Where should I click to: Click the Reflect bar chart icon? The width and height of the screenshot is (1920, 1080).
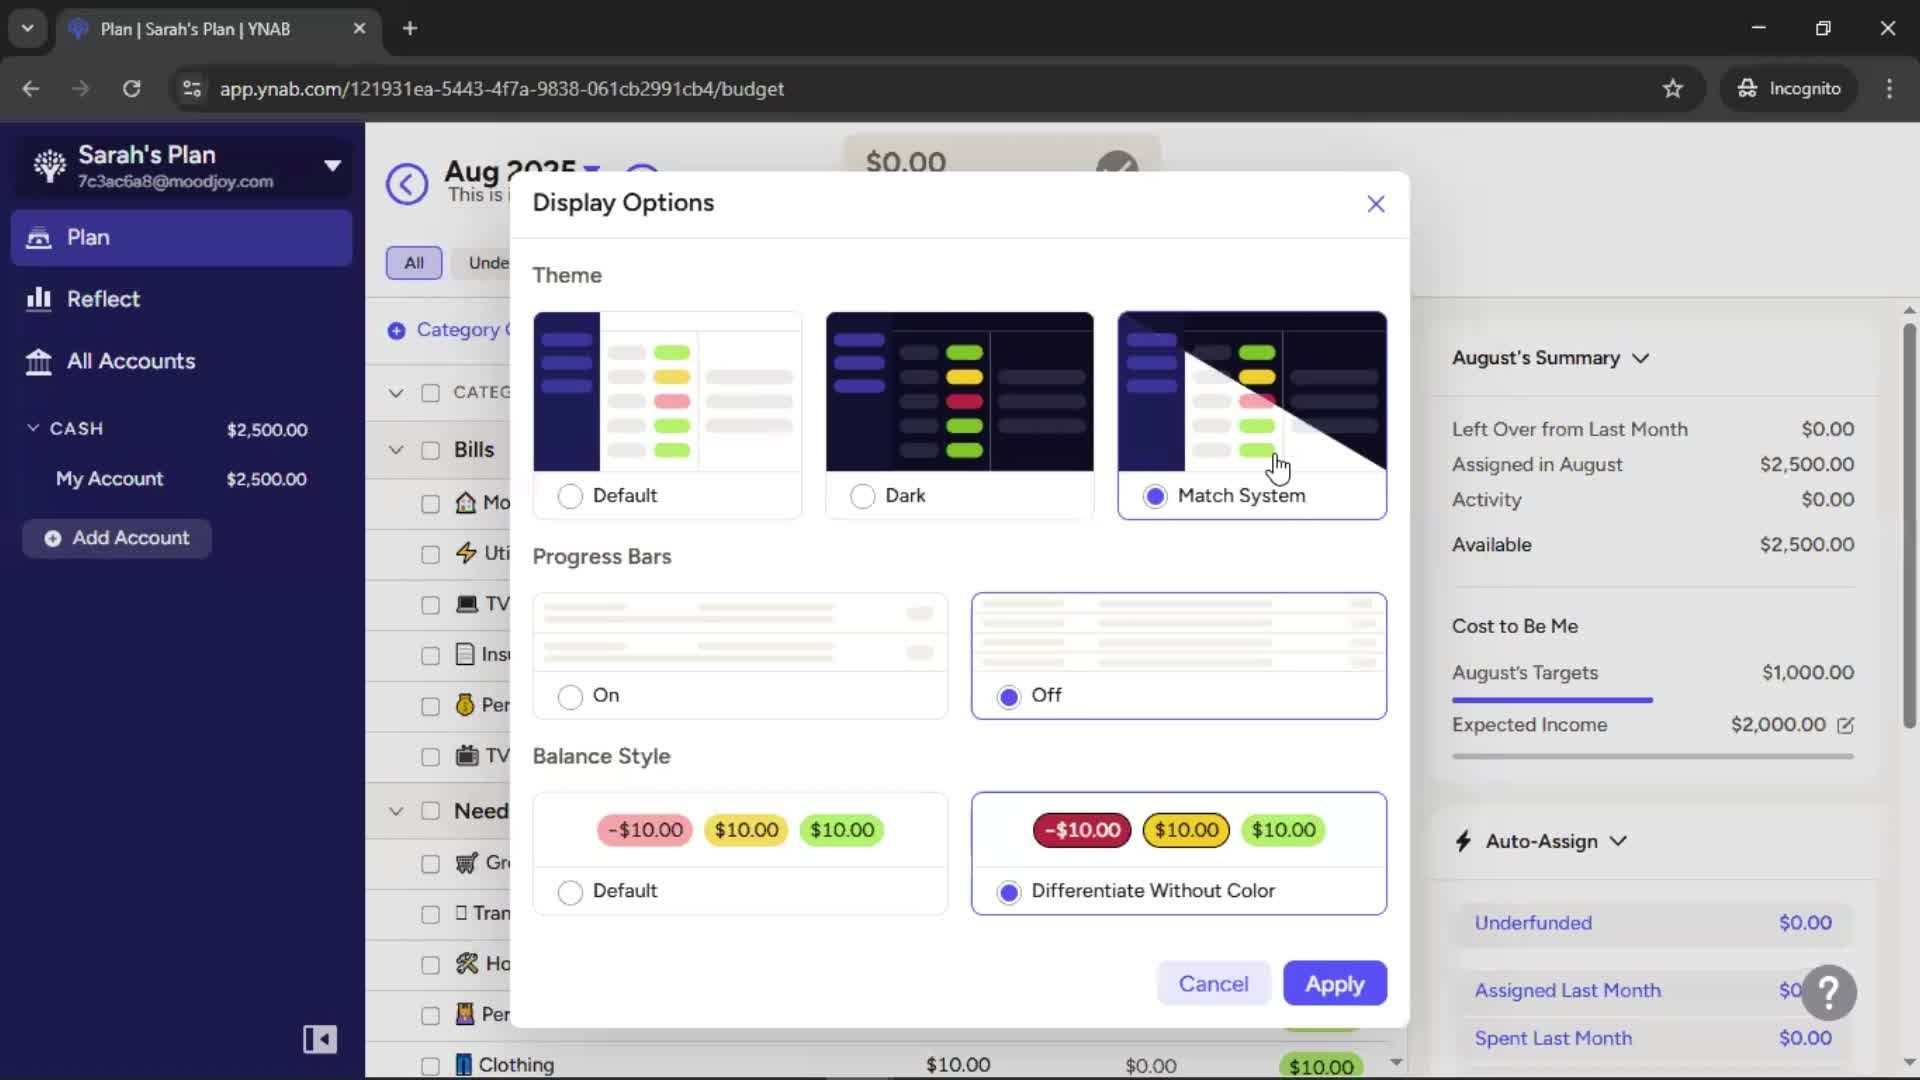point(38,299)
